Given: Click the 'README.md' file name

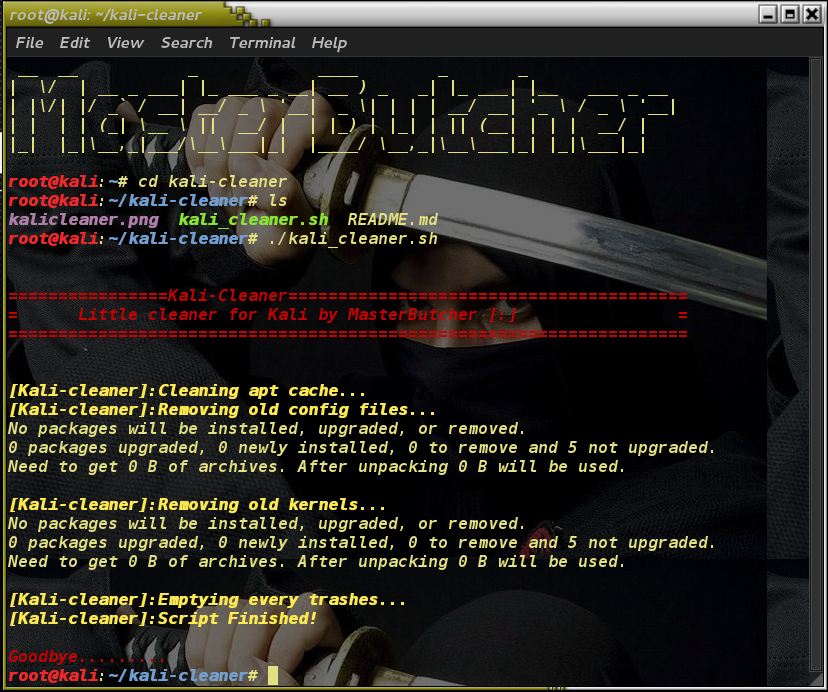Looking at the screenshot, I should [392, 220].
